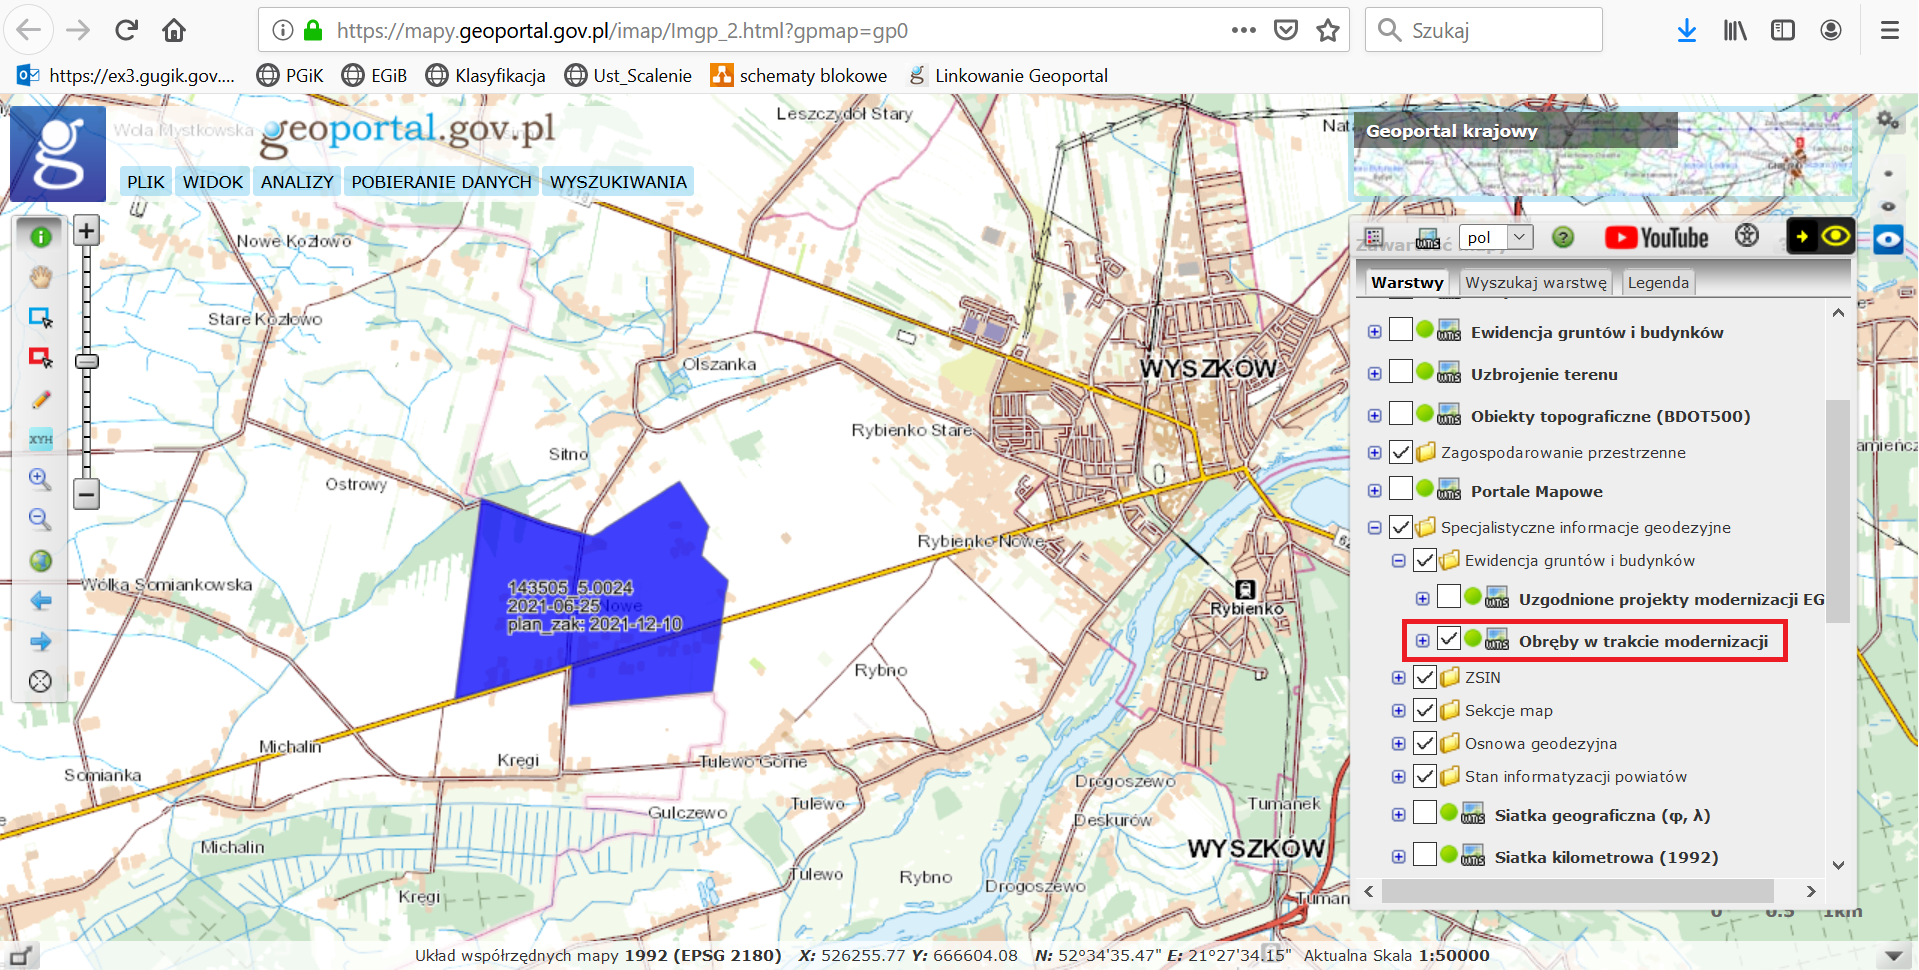Open the XYH coordinates tool
This screenshot has height=970, width=1919.
40,439
